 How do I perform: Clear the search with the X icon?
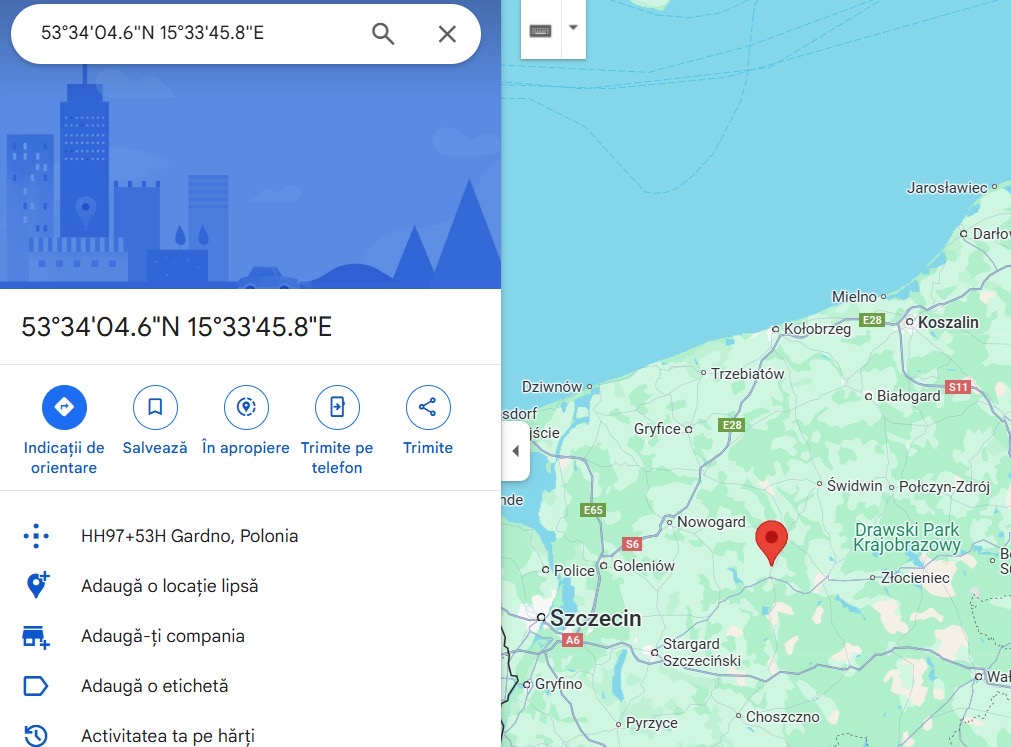point(447,34)
